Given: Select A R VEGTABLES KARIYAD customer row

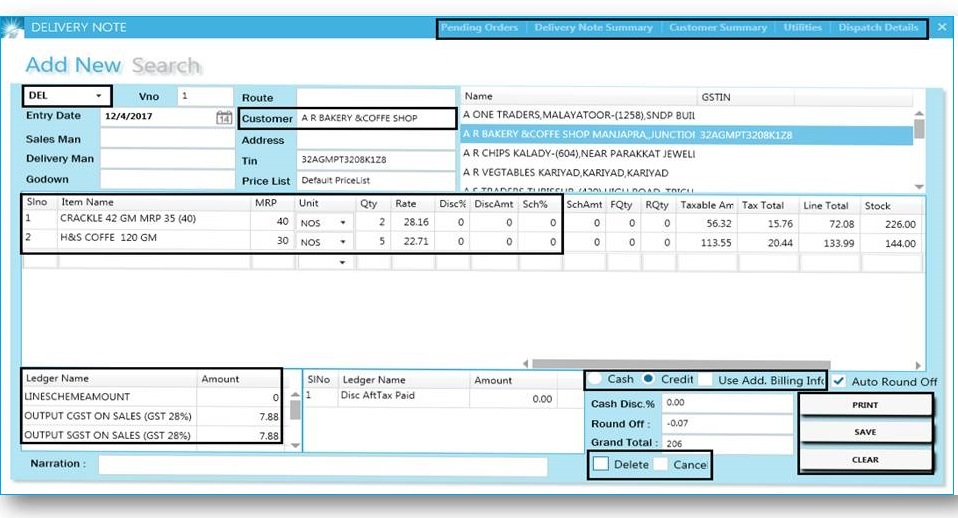Looking at the screenshot, I should pyautogui.click(x=687, y=173).
